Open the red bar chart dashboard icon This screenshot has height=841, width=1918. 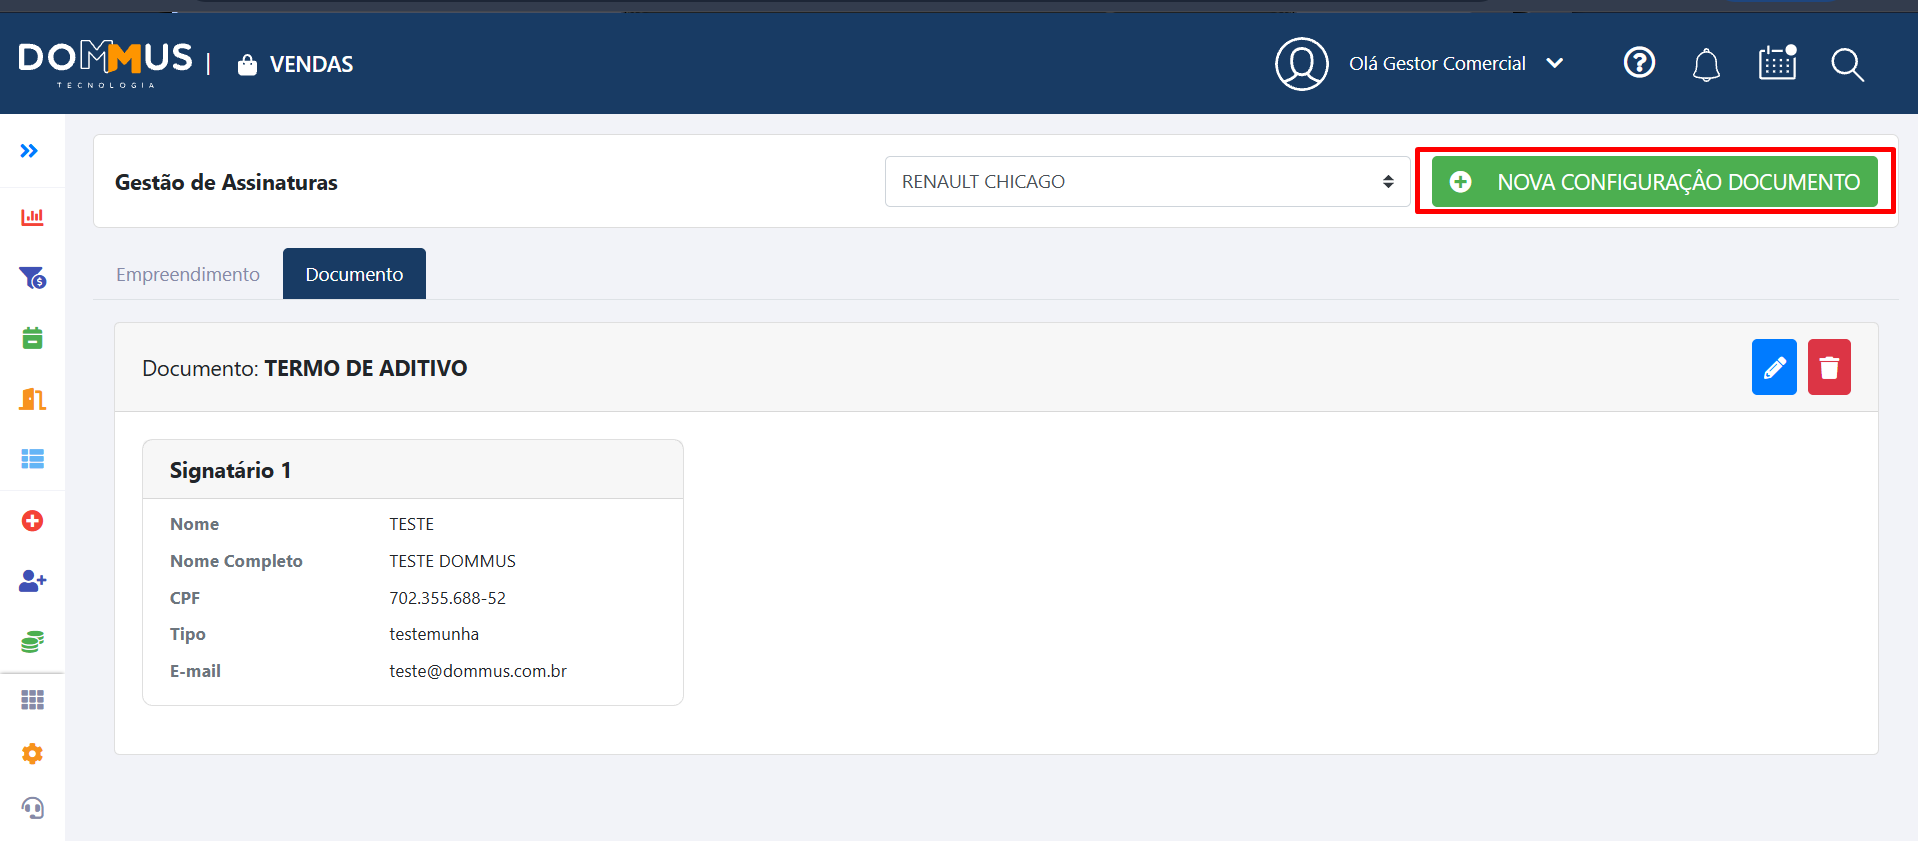pyautogui.click(x=32, y=217)
